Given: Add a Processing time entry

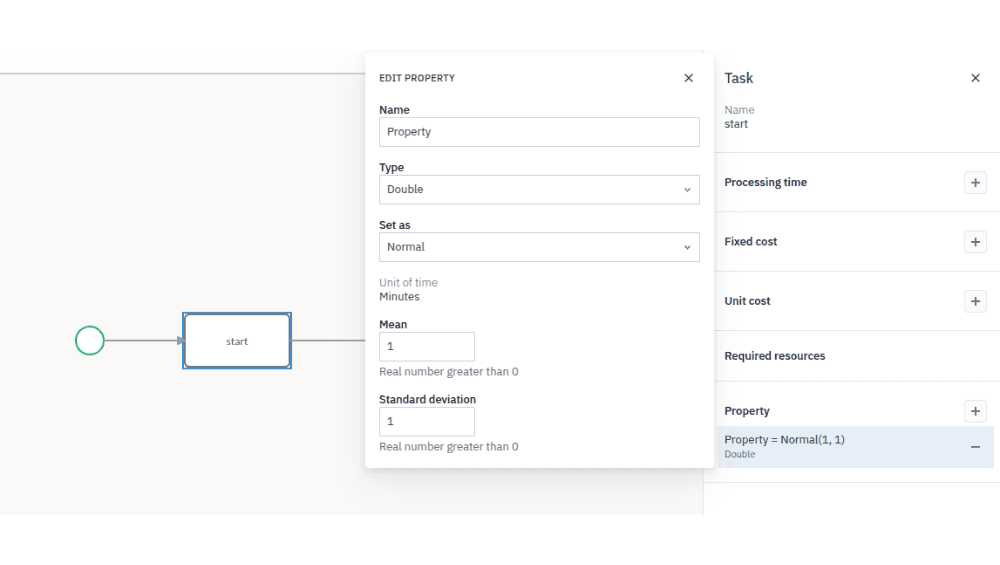Looking at the screenshot, I should click(975, 183).
